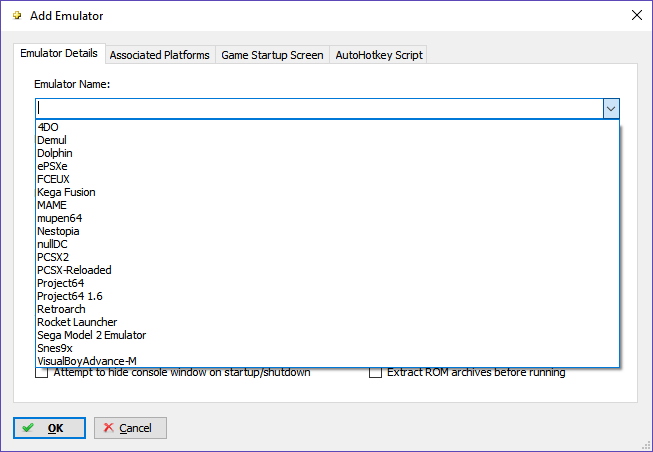Enable Attempt to hide console window checkbox

tap(42, 372)
